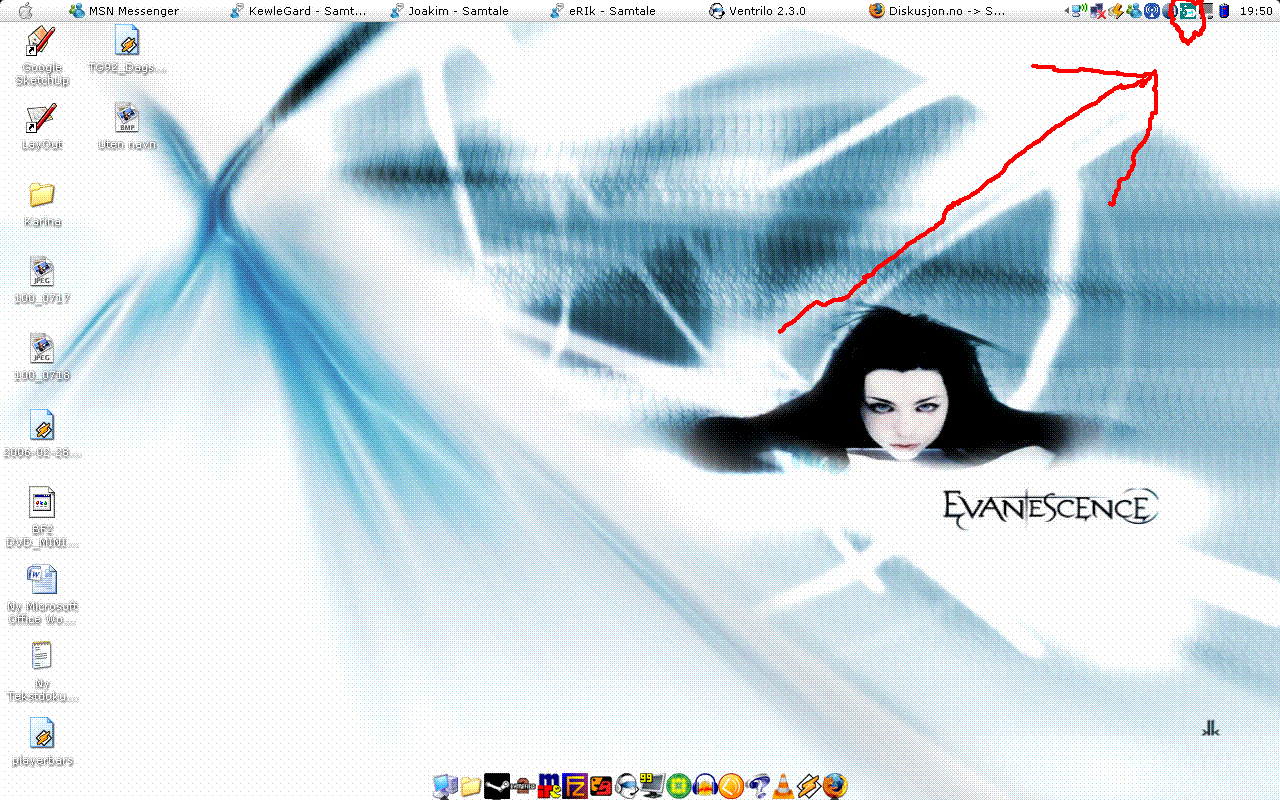The image size is (1280, 800).
Task: Open Steam from the dock
Action: pyautogui.click(x=497, y=786)
